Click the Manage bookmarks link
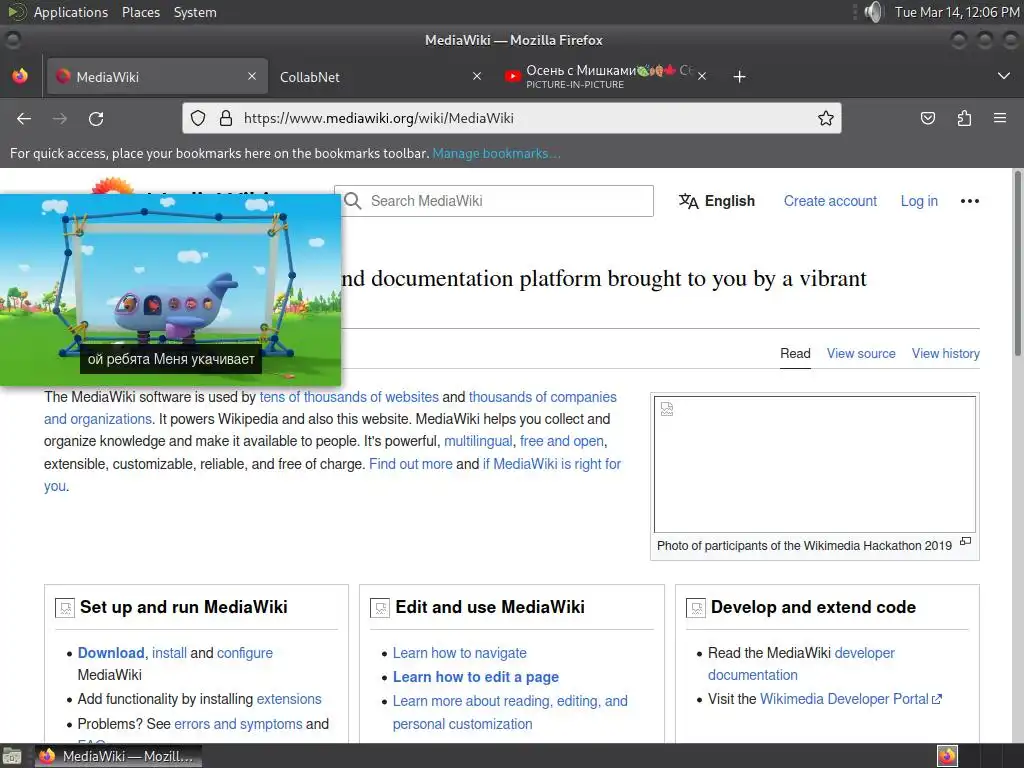Image resolution: width=1024 pixels, height=768 pixels. coord(496,153)
